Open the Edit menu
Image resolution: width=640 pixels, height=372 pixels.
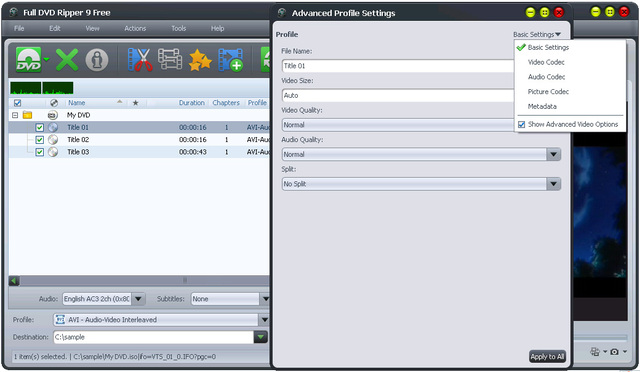coord(55,28)
